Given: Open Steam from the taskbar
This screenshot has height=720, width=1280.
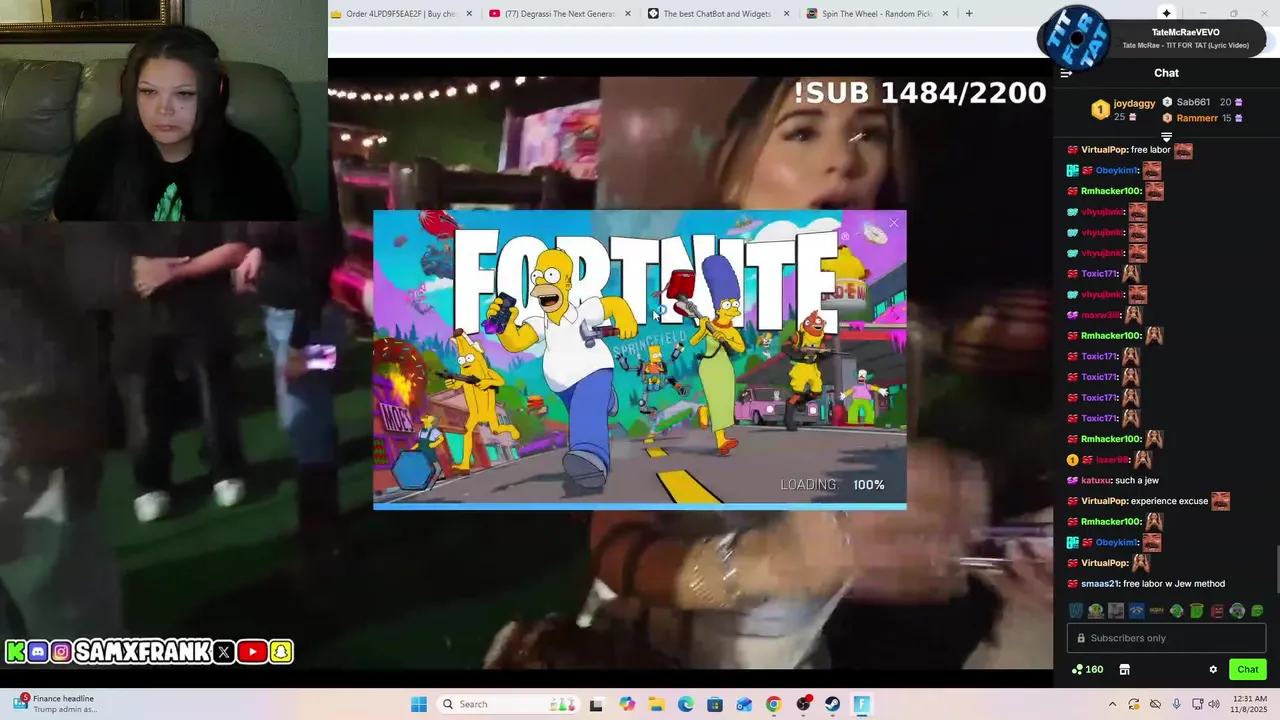Looking at the screenshot, I should coord(832,704).
